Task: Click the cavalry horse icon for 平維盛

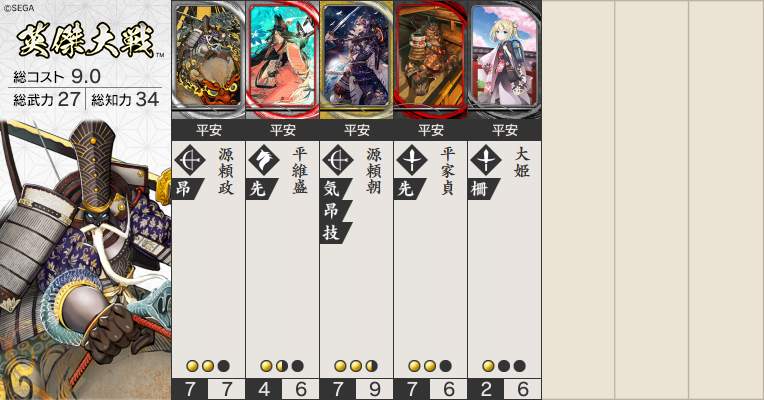Action: 264,160
